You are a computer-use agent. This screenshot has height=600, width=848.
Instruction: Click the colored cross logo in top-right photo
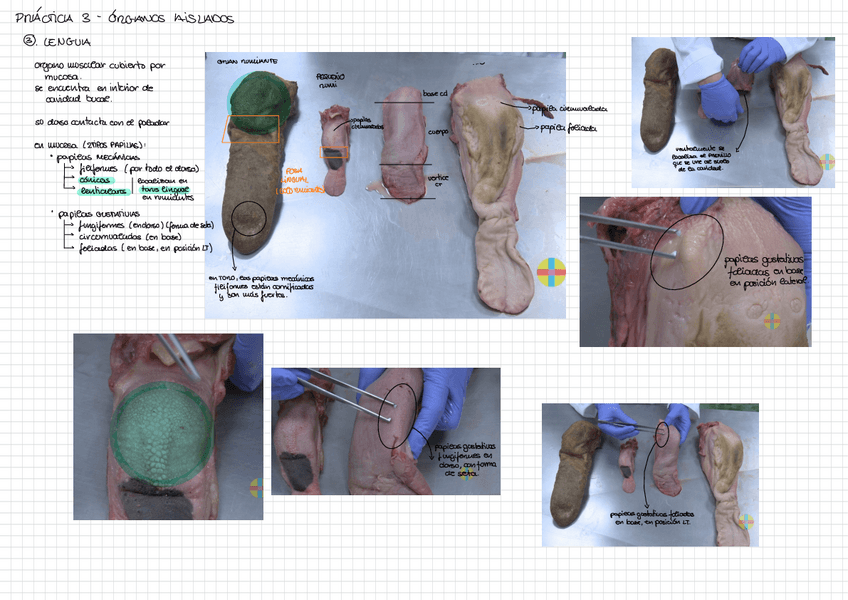pos(826,161)
